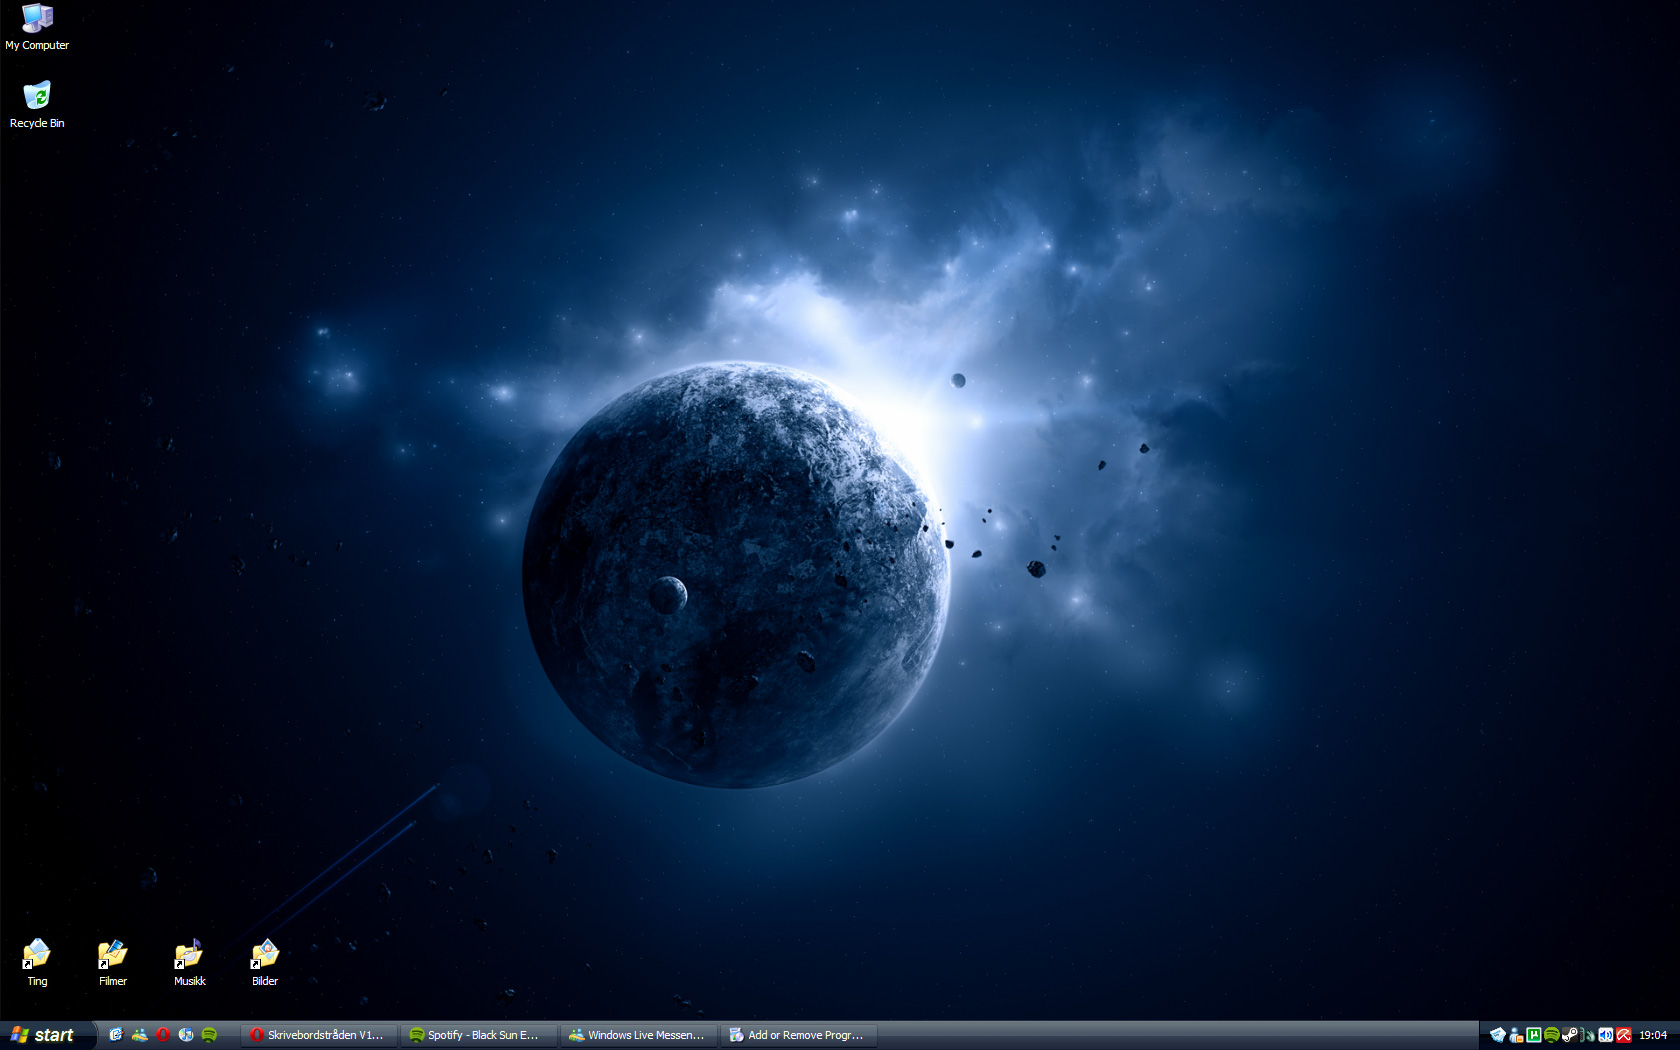Image resolution: width=1680 pixels, height=1050 pixels.
Task: Select the Filmer folder shortcut
Action: (113, 963)
